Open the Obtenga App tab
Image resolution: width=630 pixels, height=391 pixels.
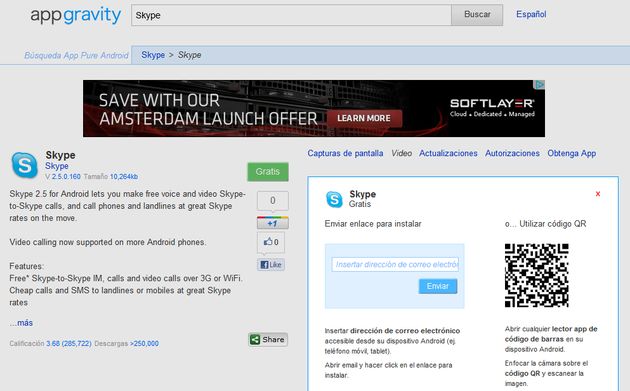(x=572, y=153)
